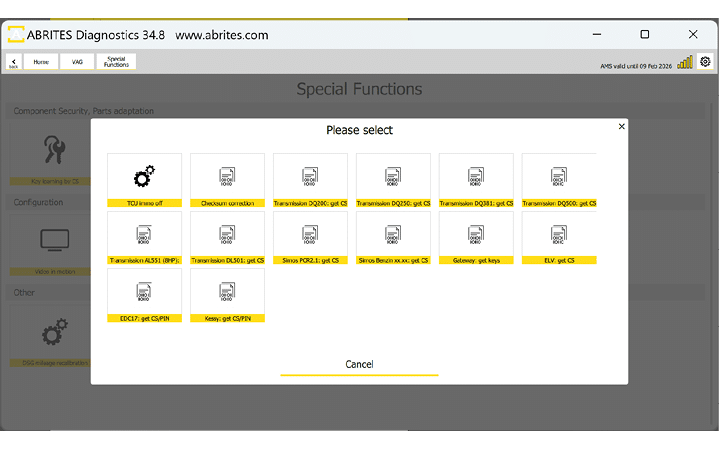Select the TCU immo off function

click(x=144, y=180)
